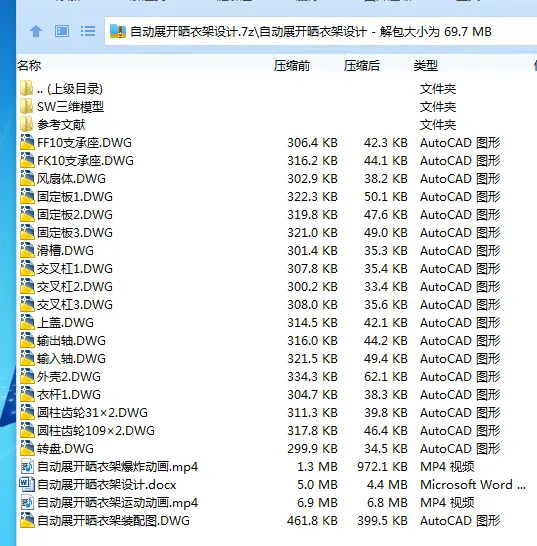This screenshot has width=537, height=546.
Task: Click DWG icon of 风扇体.DWG
Action: [x=27, y=178]
